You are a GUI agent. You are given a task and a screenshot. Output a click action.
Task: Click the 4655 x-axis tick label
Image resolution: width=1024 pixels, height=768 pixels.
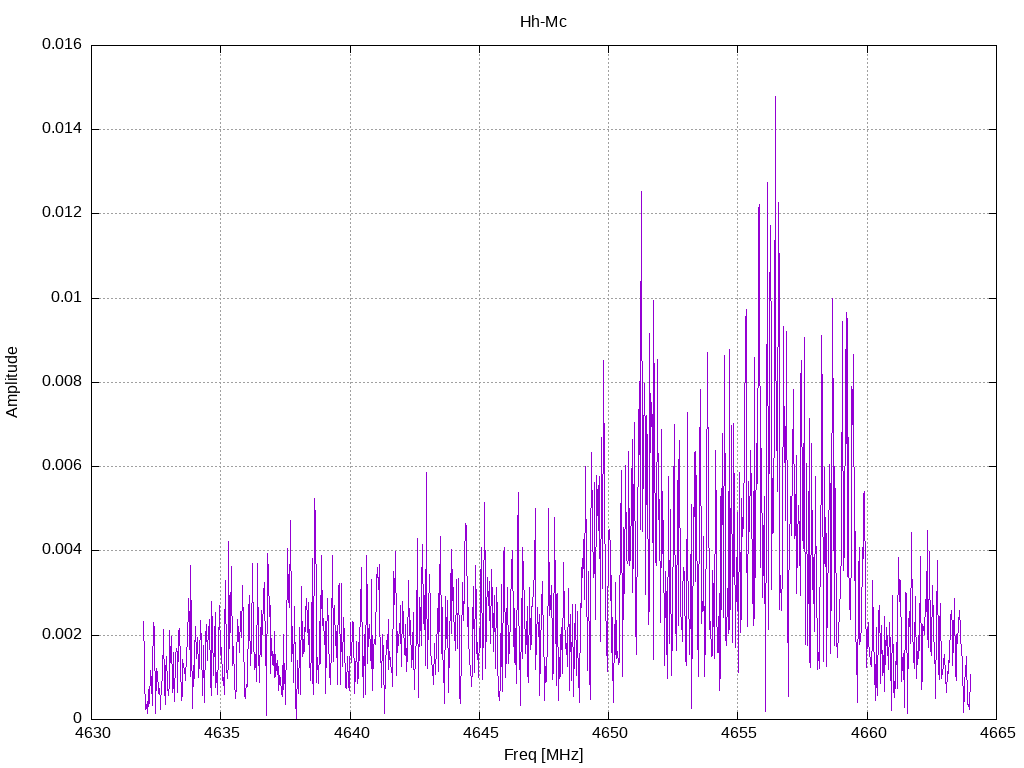[x=737, y=731]
